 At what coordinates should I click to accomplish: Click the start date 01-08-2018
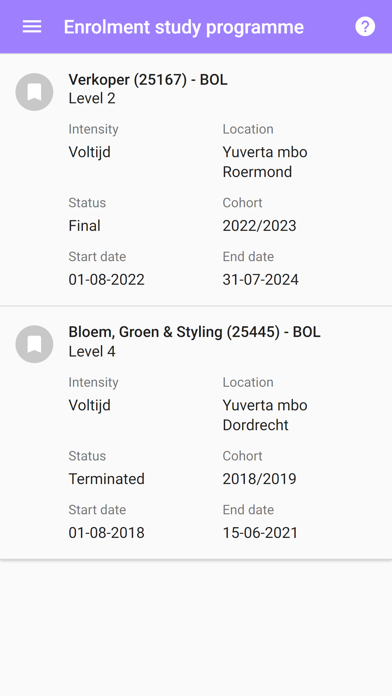pos(107,533)
